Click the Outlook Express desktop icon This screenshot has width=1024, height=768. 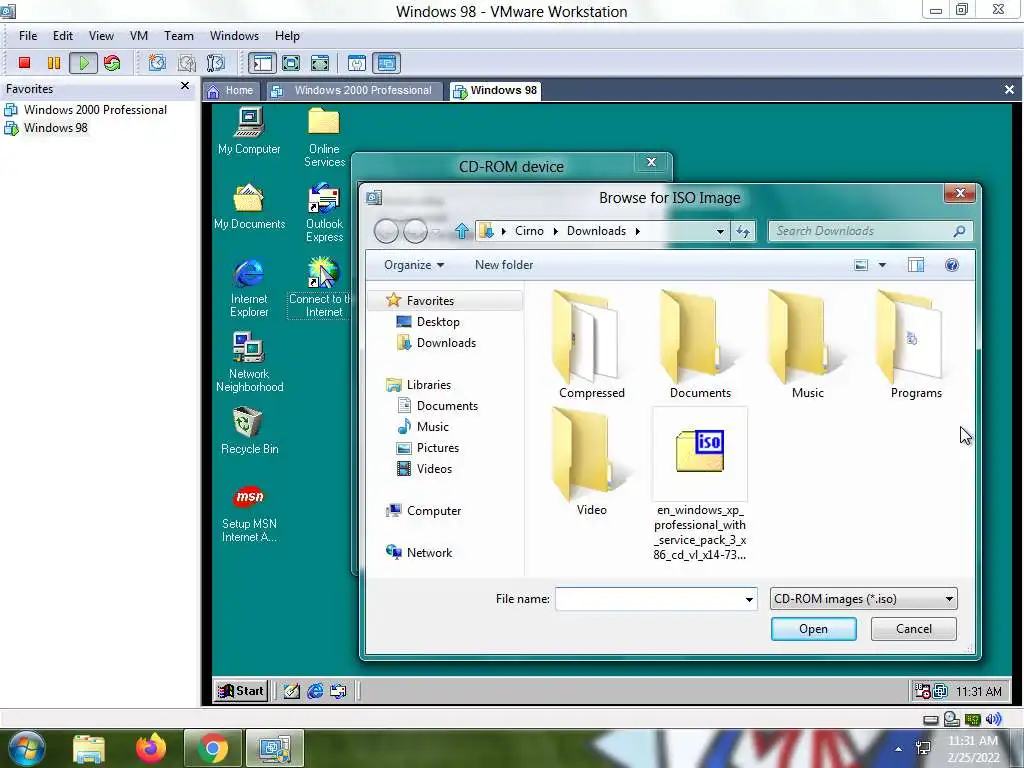pyautogui.click(x=325, y=213)
